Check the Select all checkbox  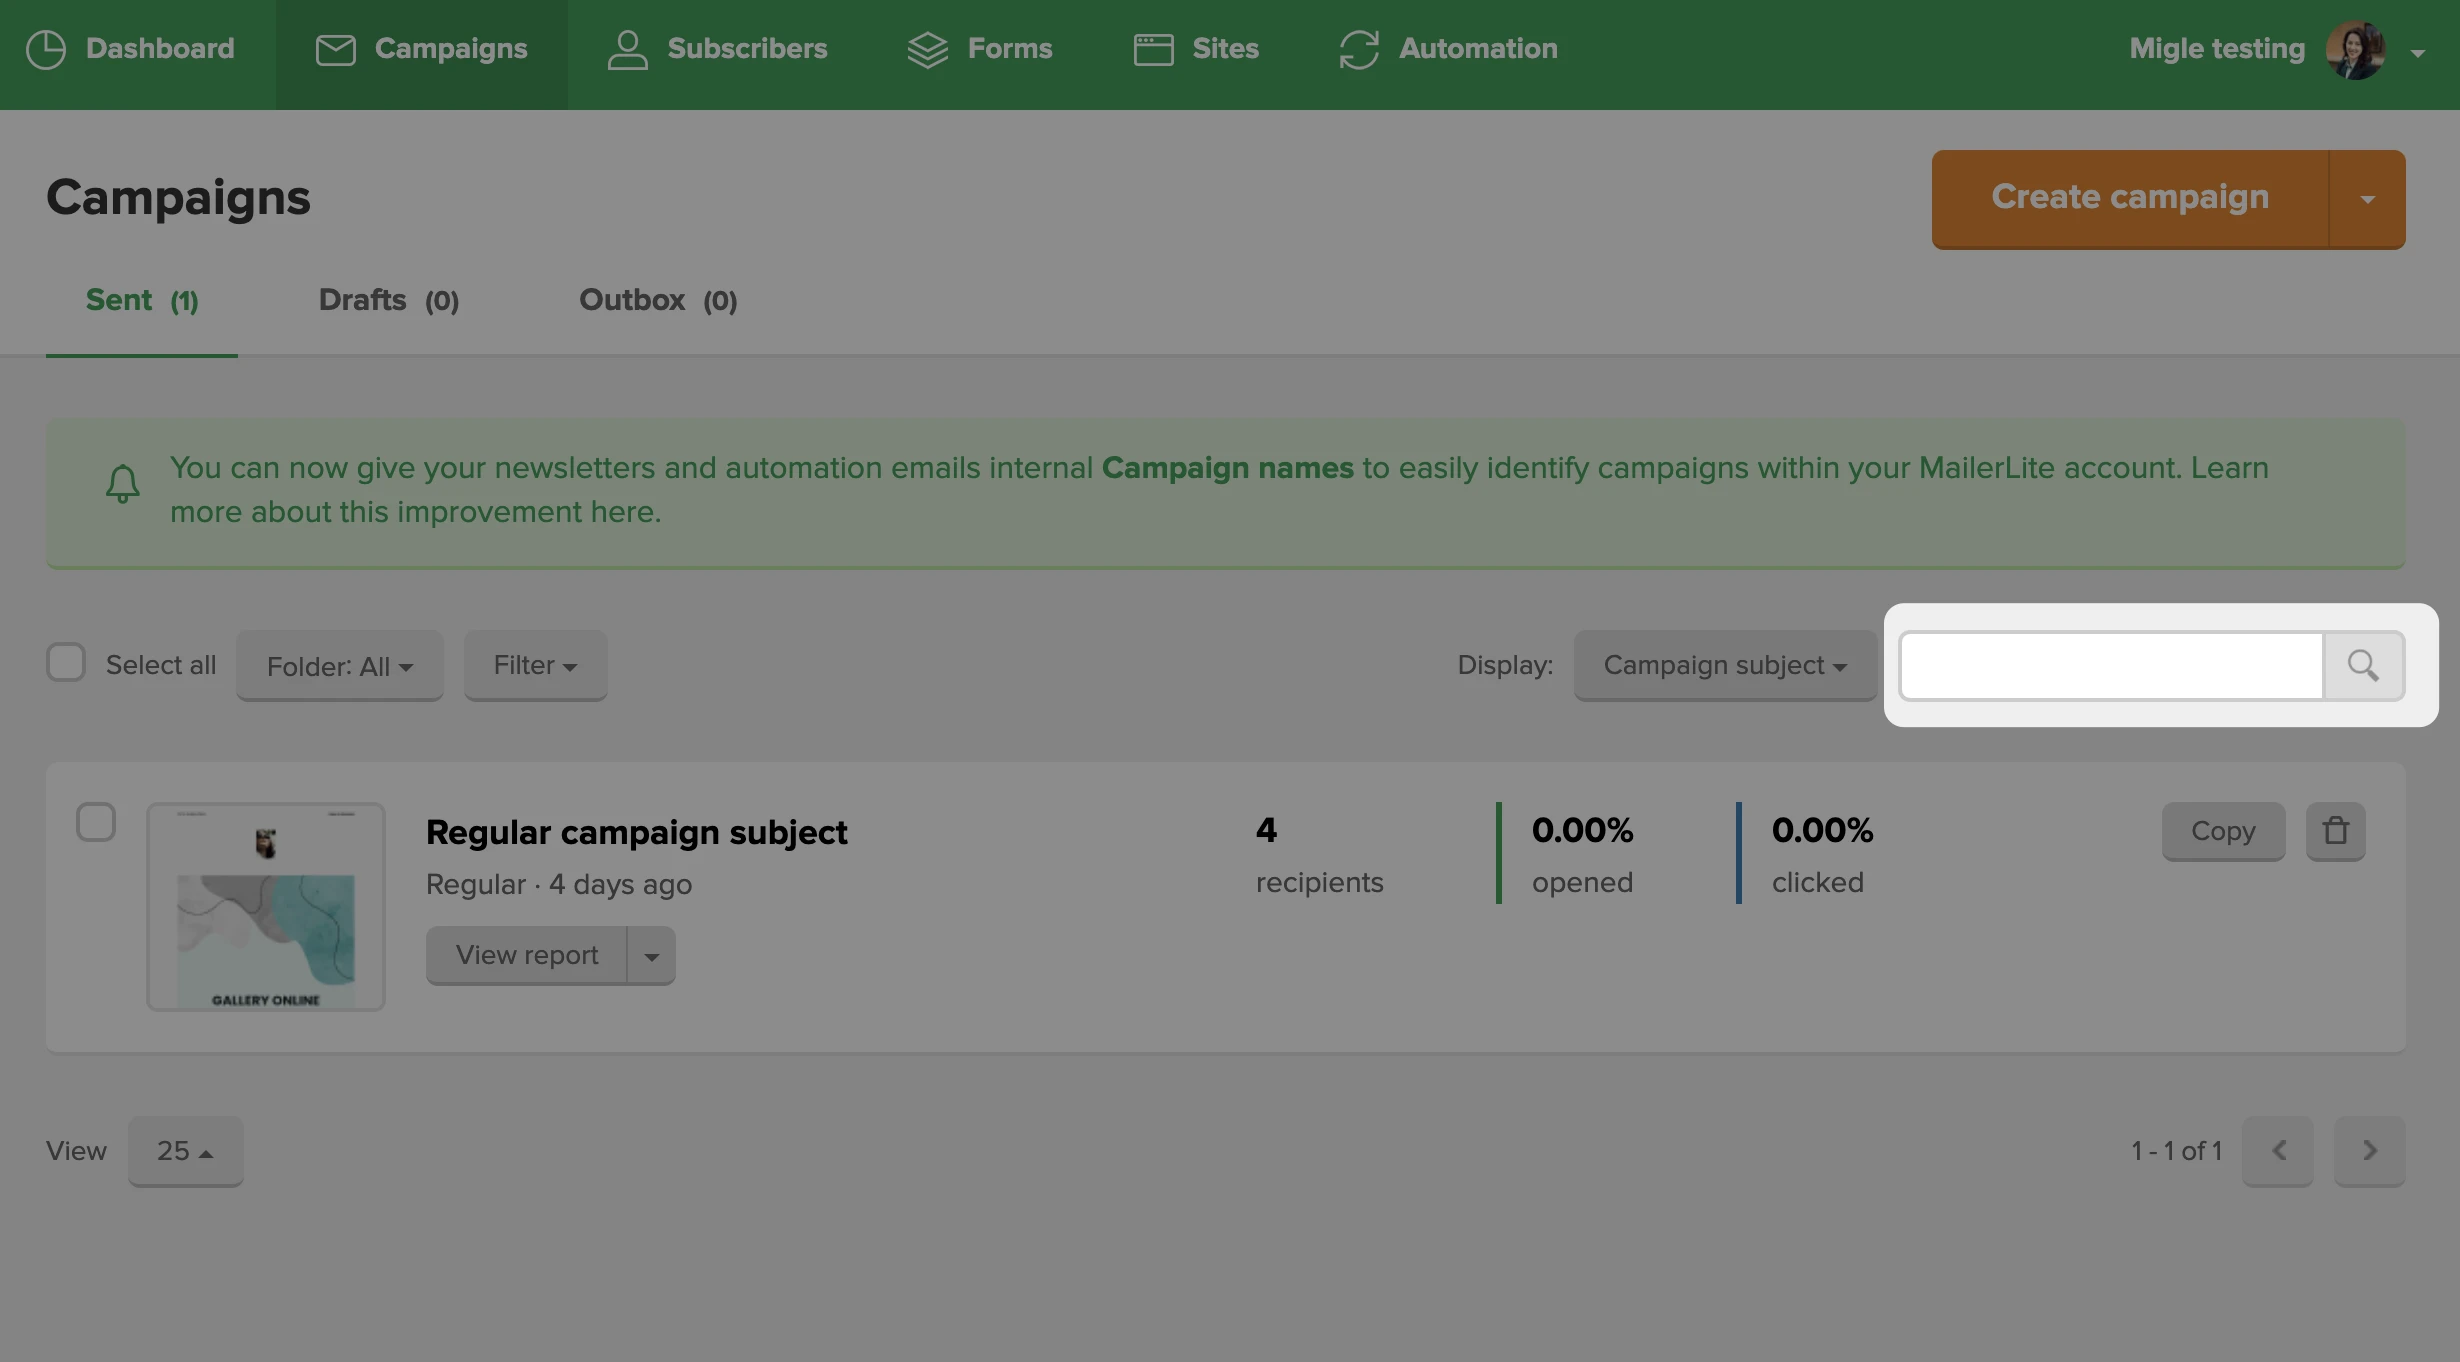66,663
